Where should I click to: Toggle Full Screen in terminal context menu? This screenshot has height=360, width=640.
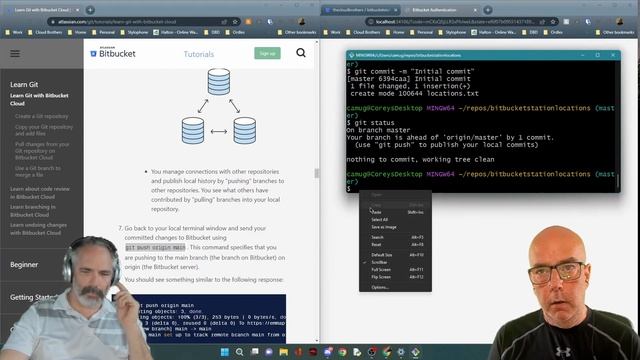395,269
